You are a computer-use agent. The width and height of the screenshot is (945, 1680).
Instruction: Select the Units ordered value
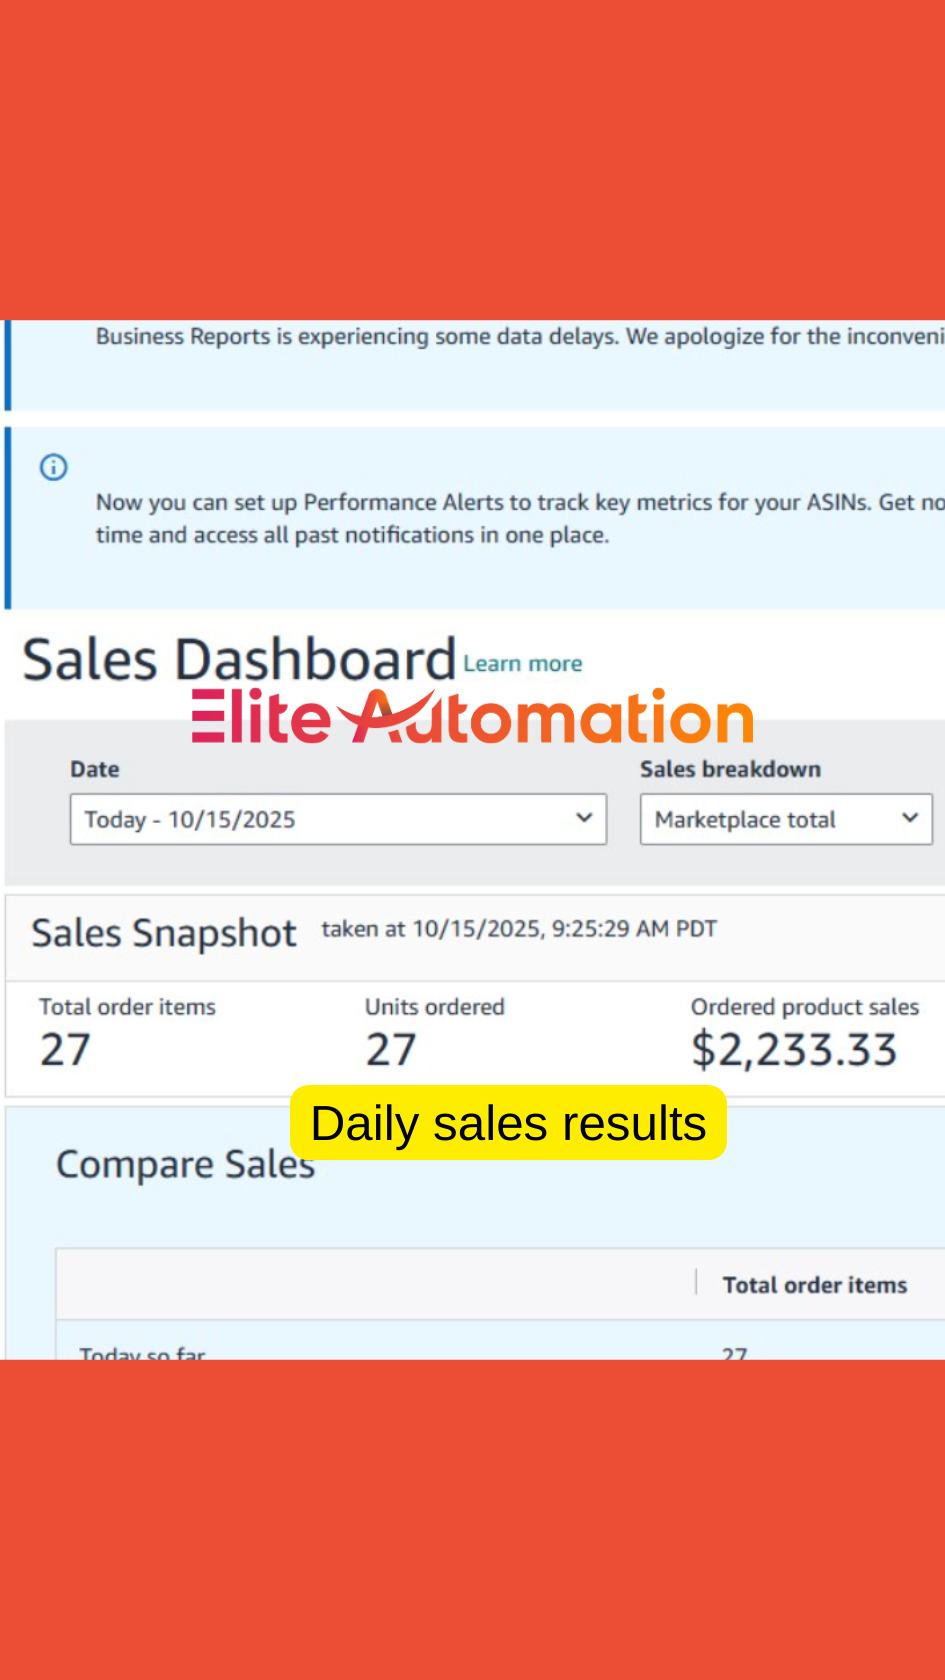tap(391, 1049)
